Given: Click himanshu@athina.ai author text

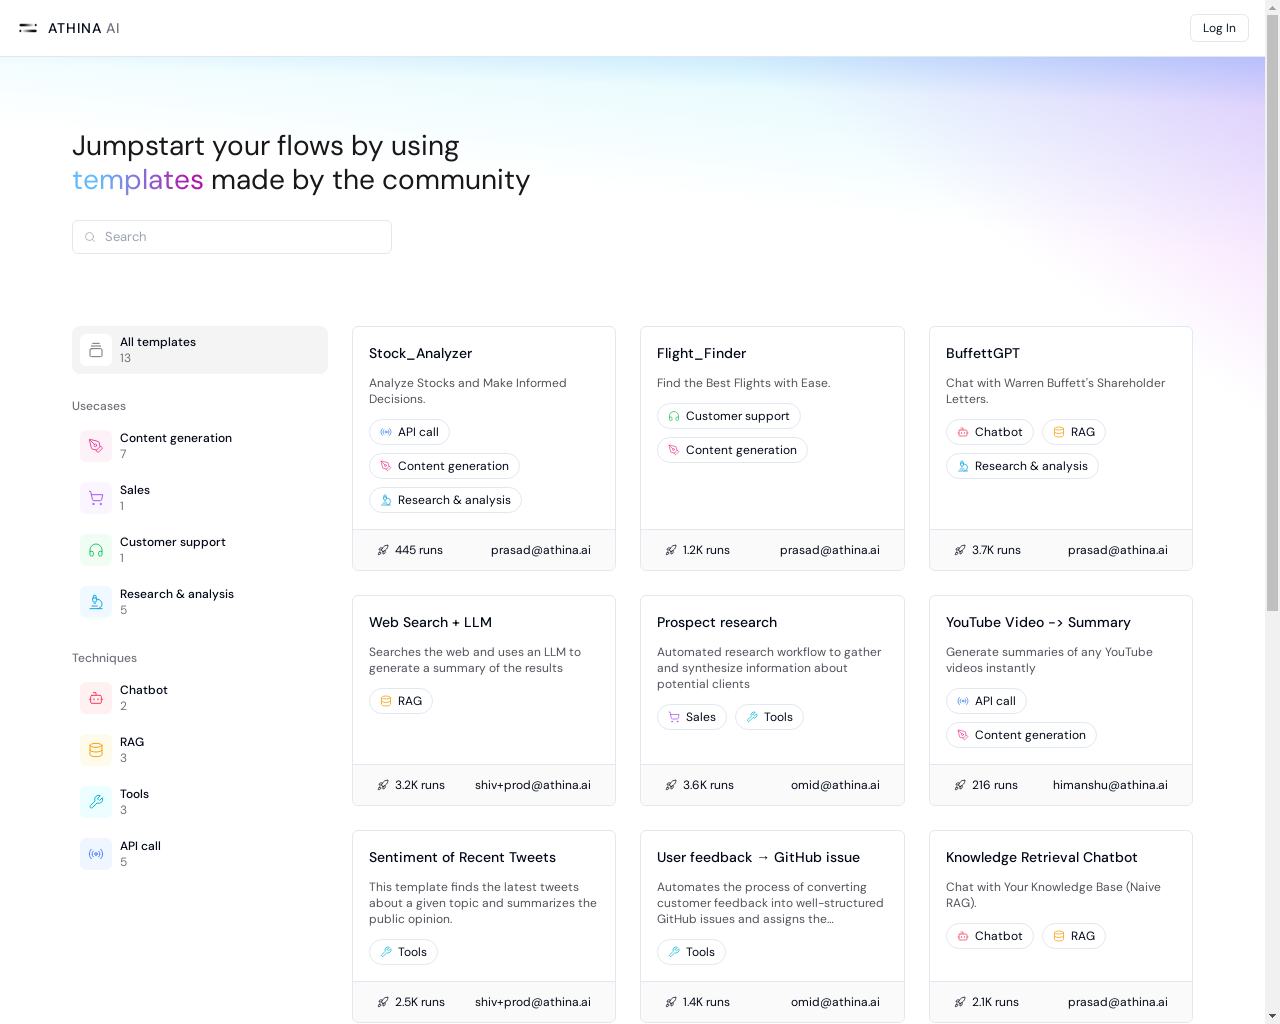Looking at the screenshot, I should tap(1110, 785).
